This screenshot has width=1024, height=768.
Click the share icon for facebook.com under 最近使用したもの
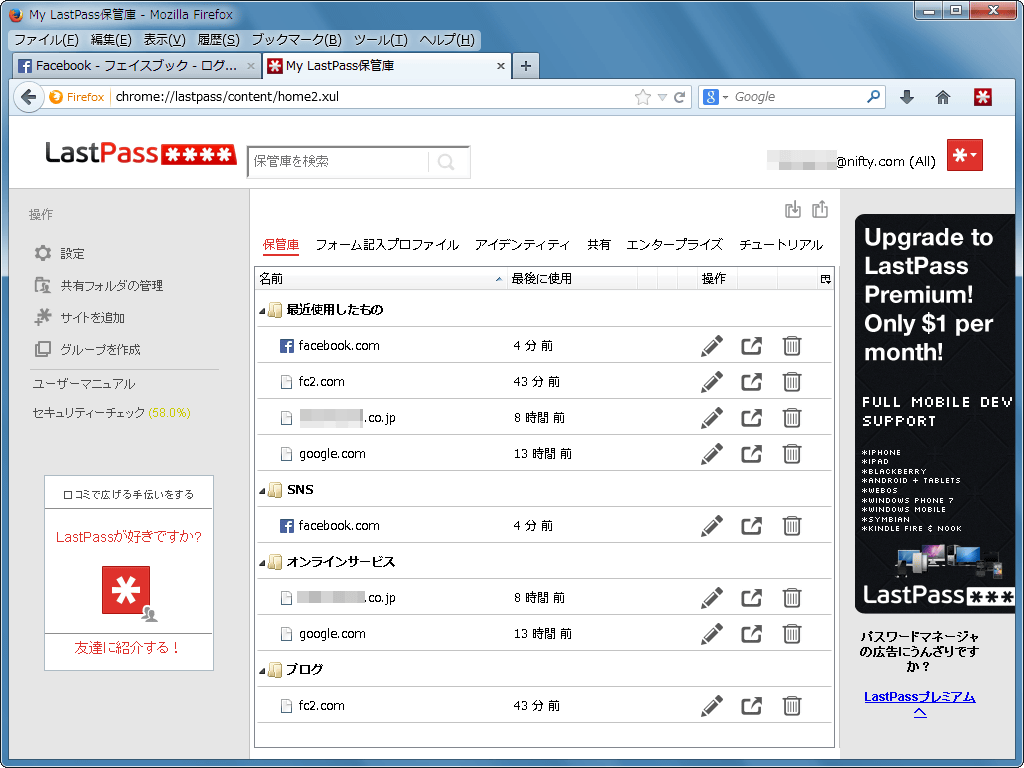tap(752, 345)
